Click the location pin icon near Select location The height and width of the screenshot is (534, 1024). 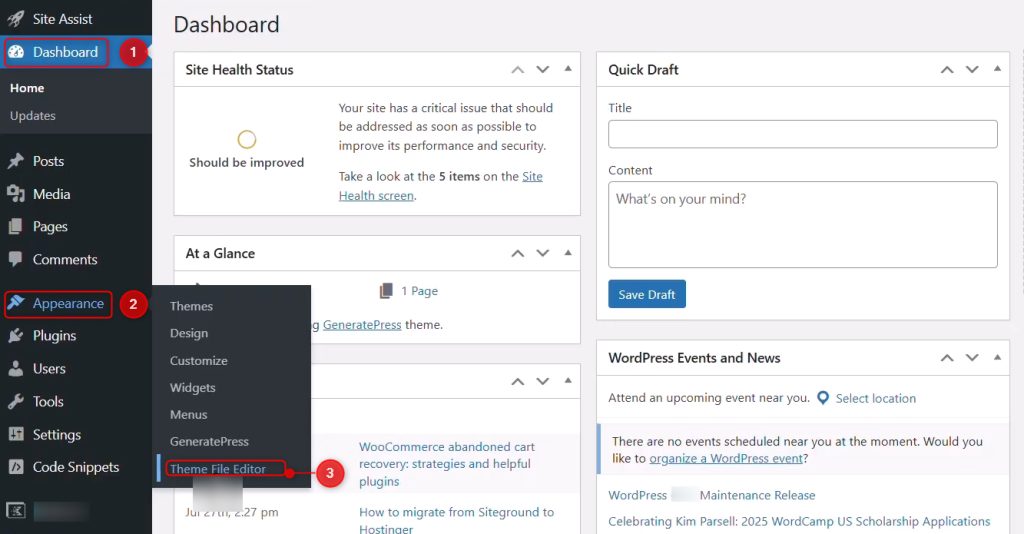click(x=823, y=398)
